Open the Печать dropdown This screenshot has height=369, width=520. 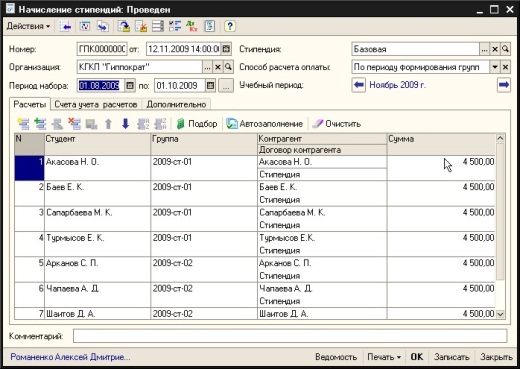[384, 357]
